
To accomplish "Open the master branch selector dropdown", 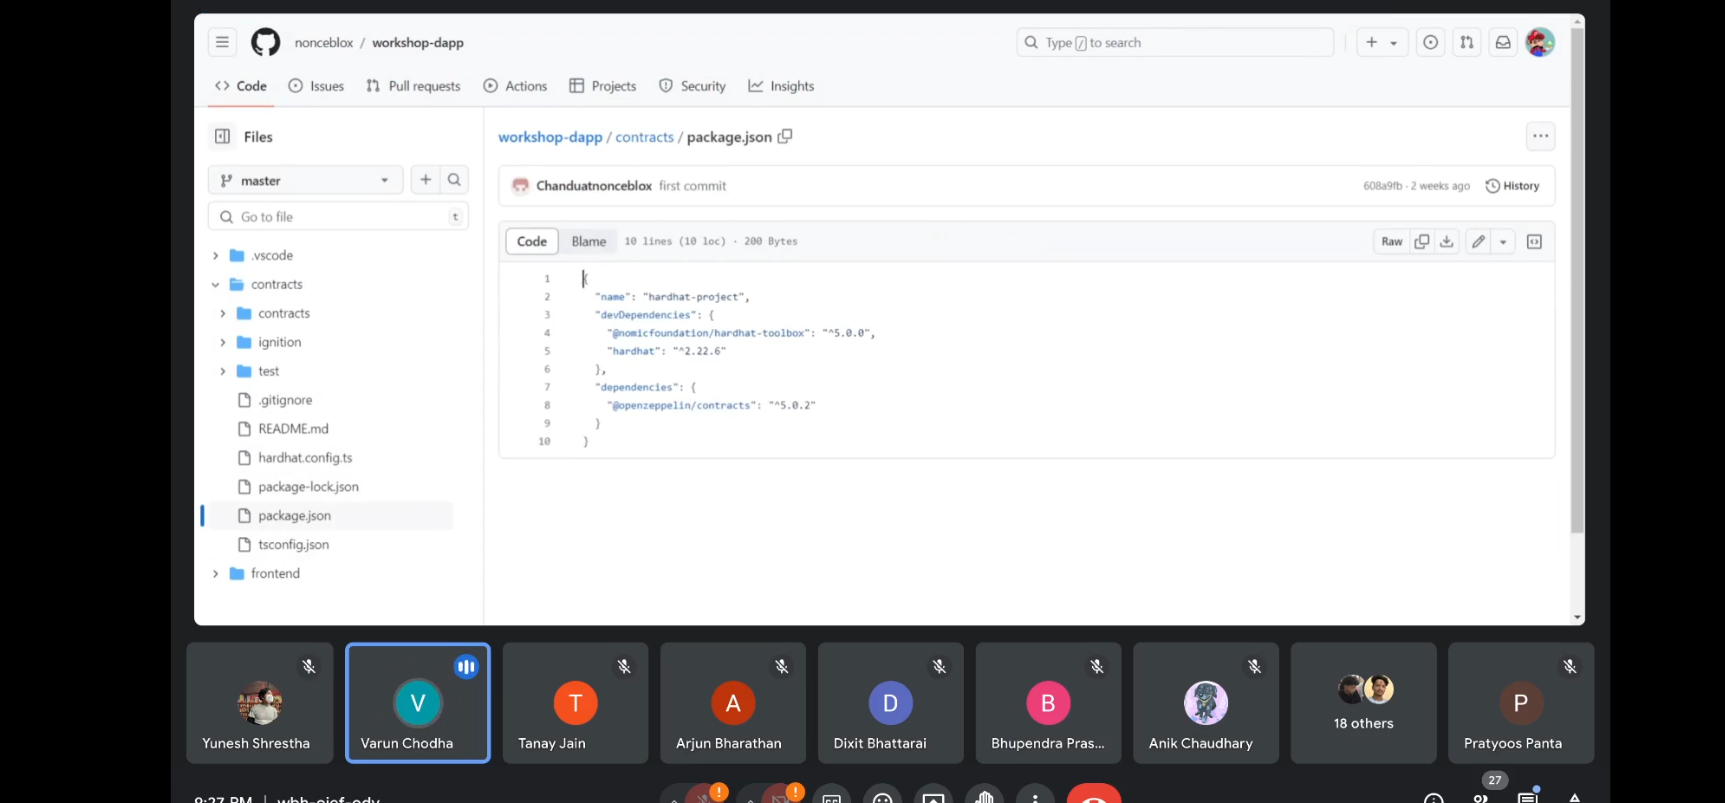I will click(x=305, y=180).
